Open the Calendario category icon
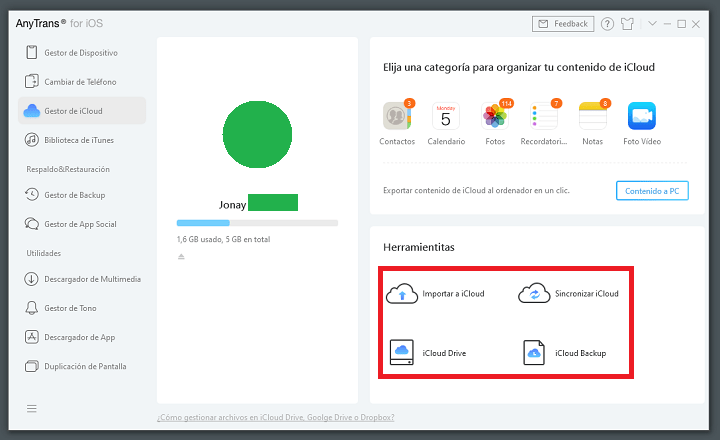 (x=445, y=116)
